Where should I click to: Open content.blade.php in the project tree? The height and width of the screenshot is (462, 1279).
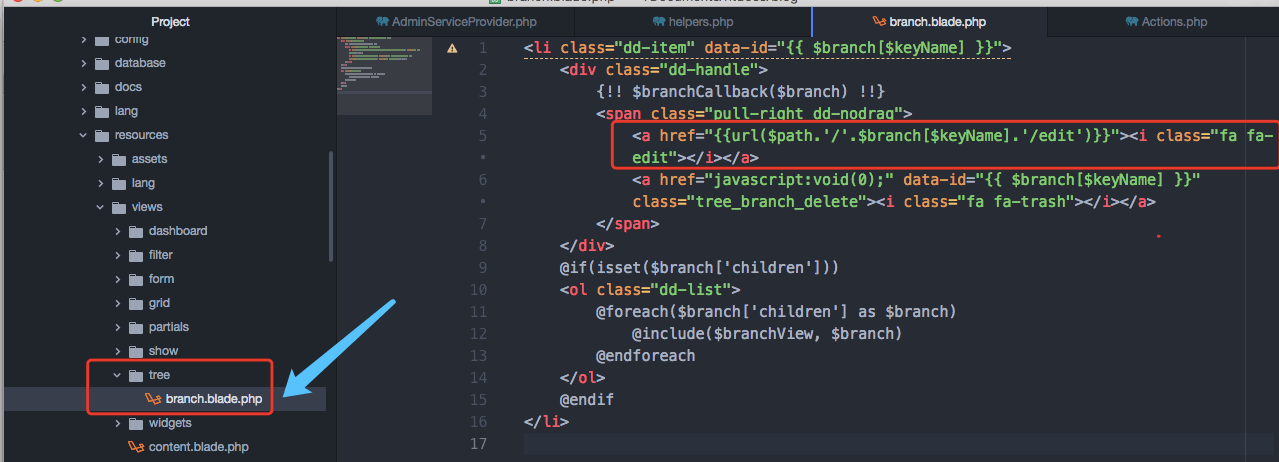tap(199, 447)
